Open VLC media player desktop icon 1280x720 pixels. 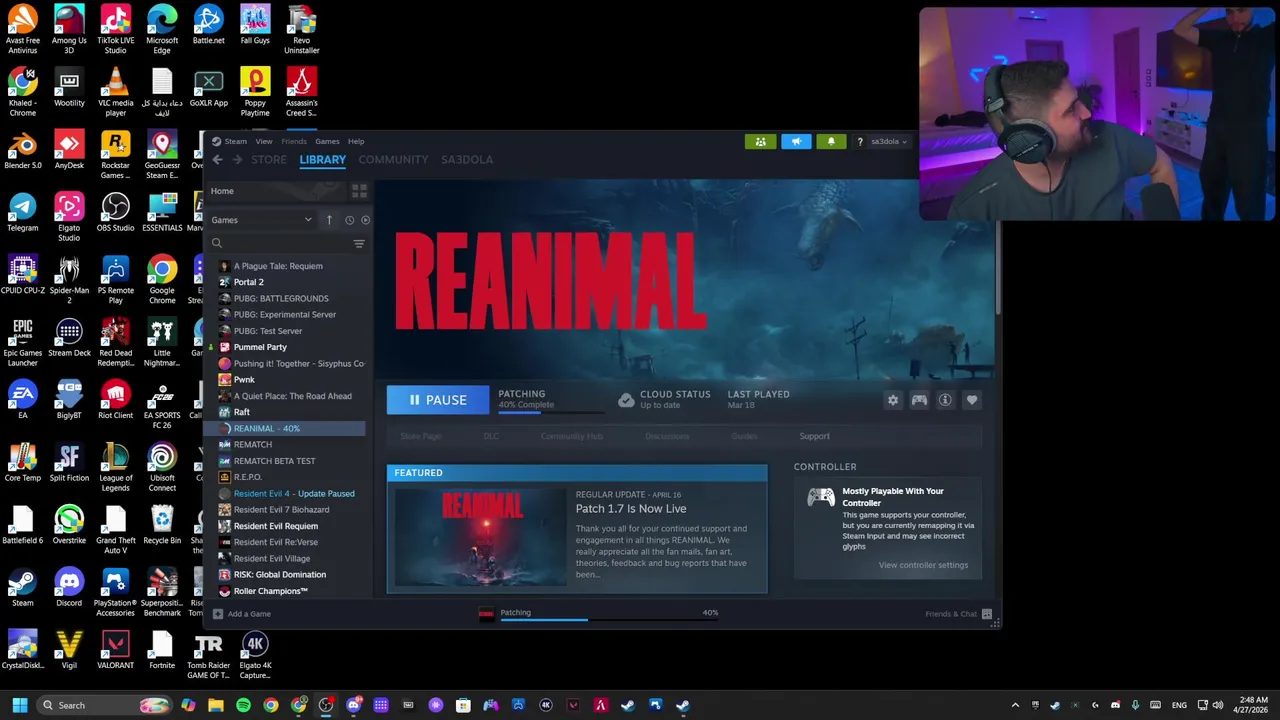[115, 92]
